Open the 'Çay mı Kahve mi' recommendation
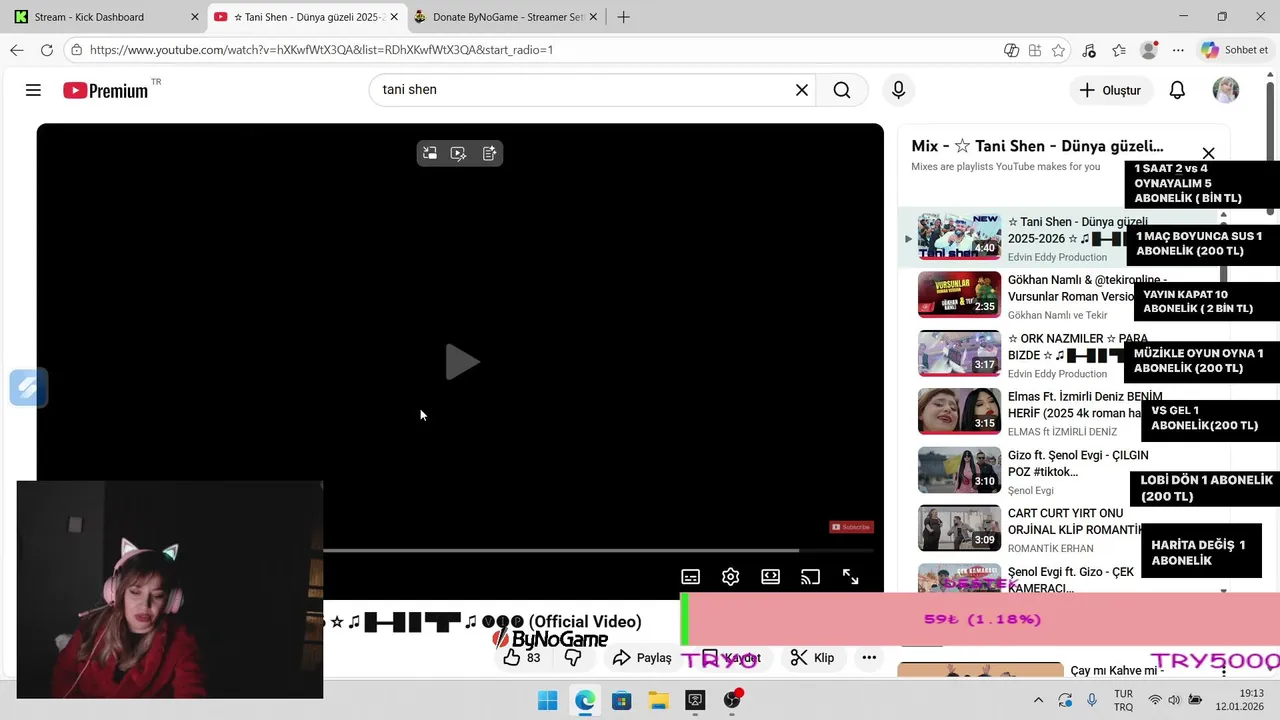Image resolution: width=1280 pixels, height=720 pixels. pos(1117,670)
